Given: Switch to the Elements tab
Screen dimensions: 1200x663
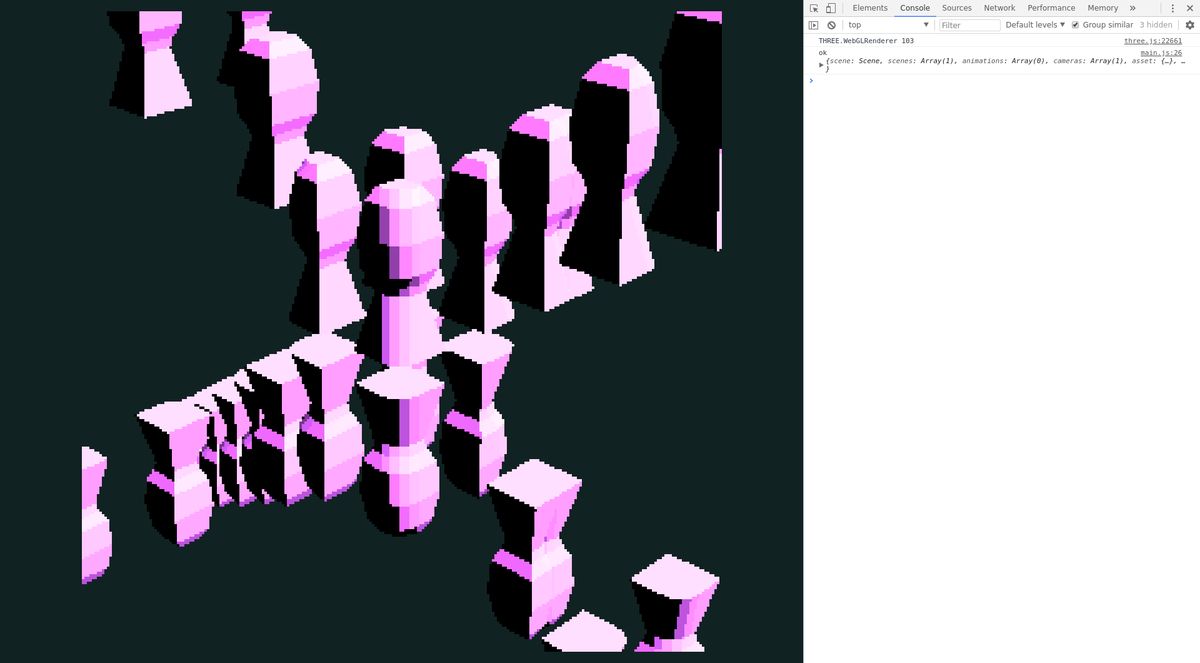Looking at the screenshot, I should (x=869, y=8).
